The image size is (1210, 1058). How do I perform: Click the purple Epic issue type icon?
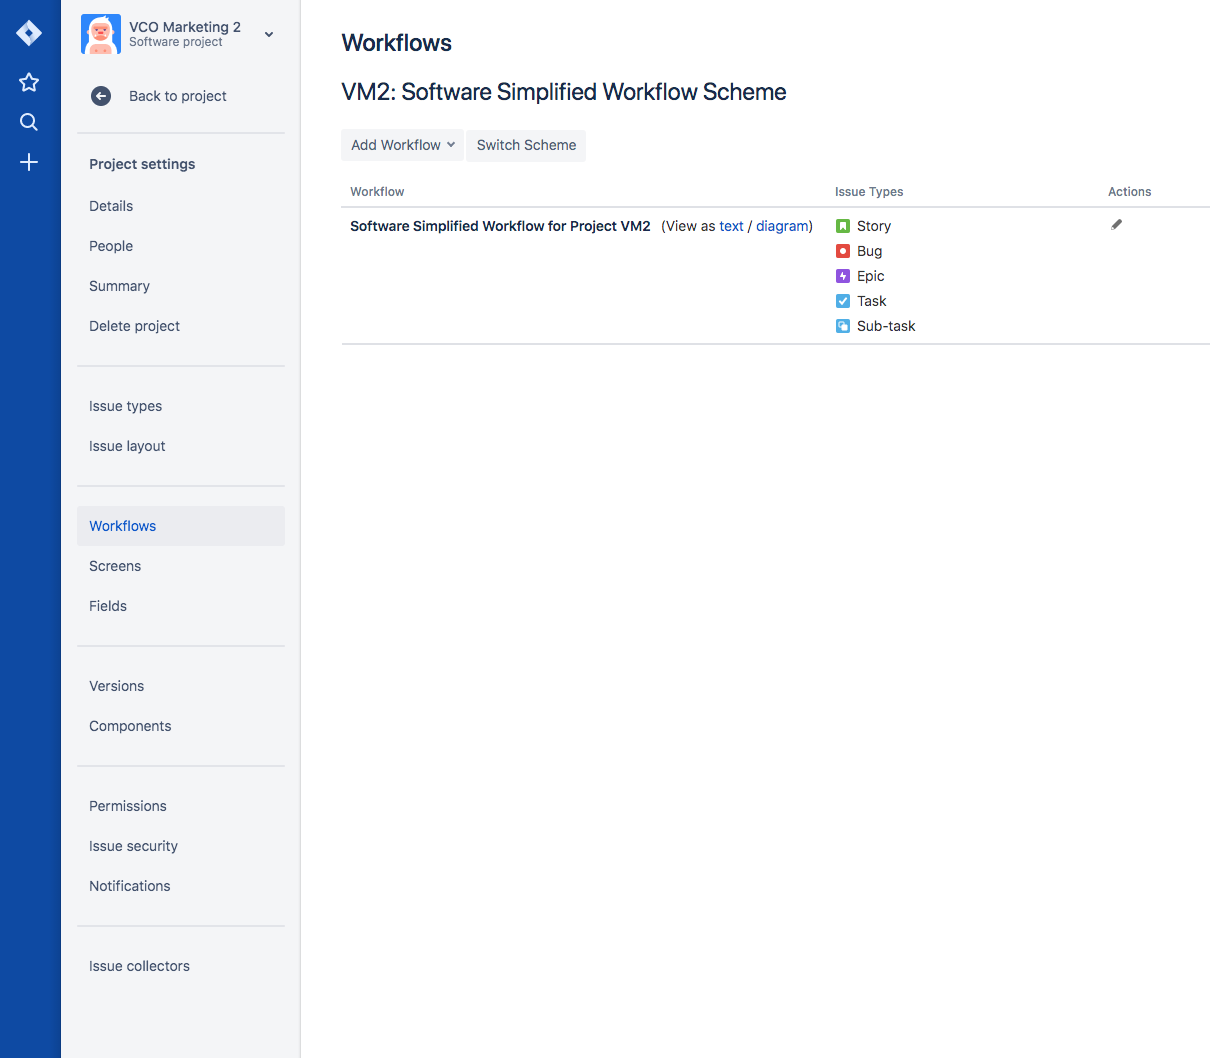pos(843,276)
